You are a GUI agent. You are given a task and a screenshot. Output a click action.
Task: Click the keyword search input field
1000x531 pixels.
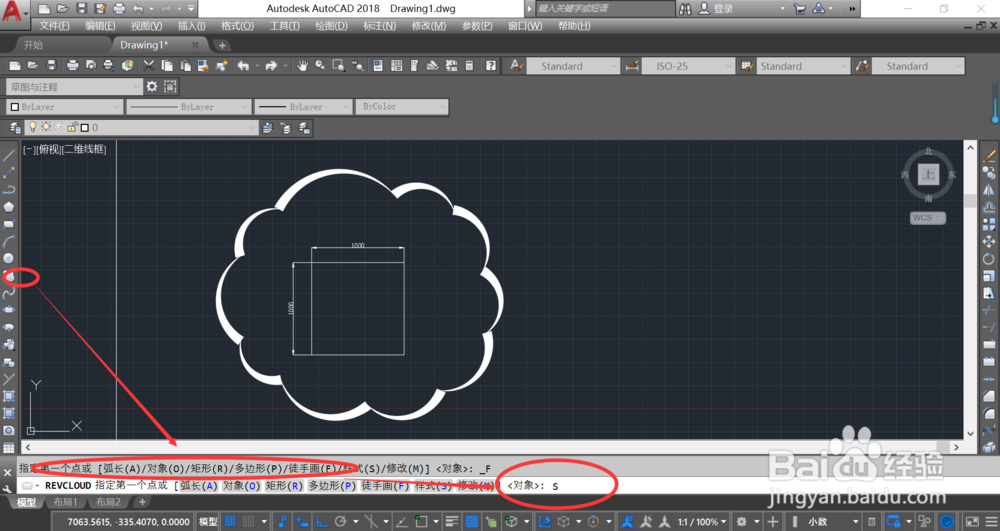point(603,8)
